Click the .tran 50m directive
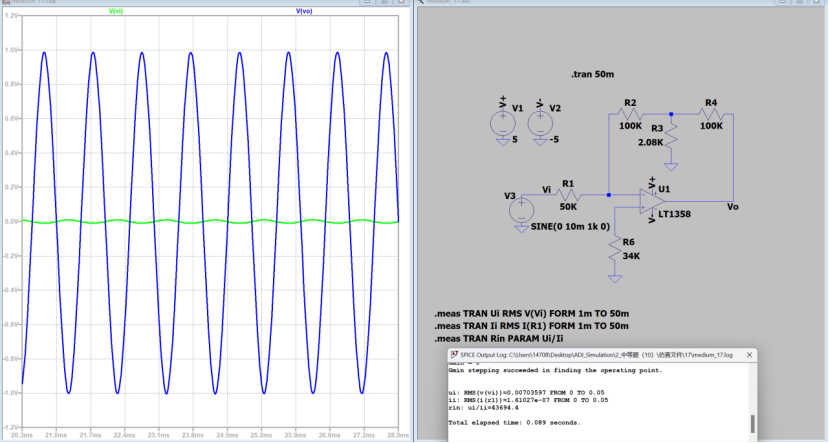Image resolution: width=829 pixels, height=443 pixels. pos(593,75)
